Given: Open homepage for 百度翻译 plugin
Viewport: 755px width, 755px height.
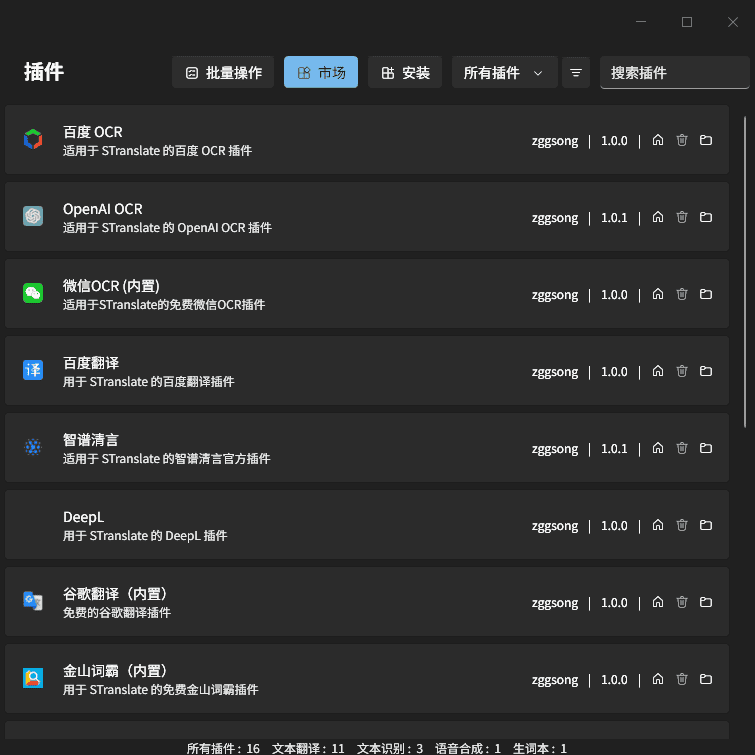Looking at the screenshot, I should [x=658, y=371].
